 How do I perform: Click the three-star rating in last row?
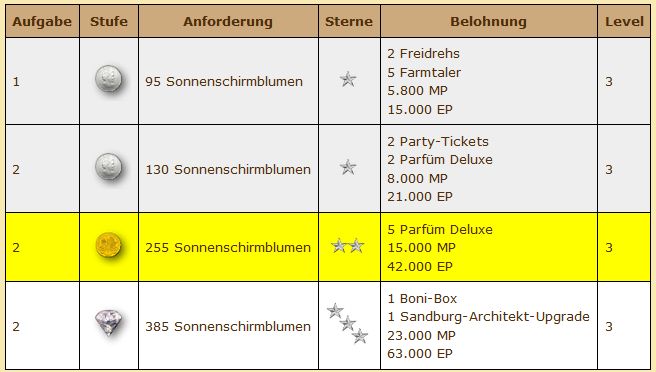pos(347,323)
